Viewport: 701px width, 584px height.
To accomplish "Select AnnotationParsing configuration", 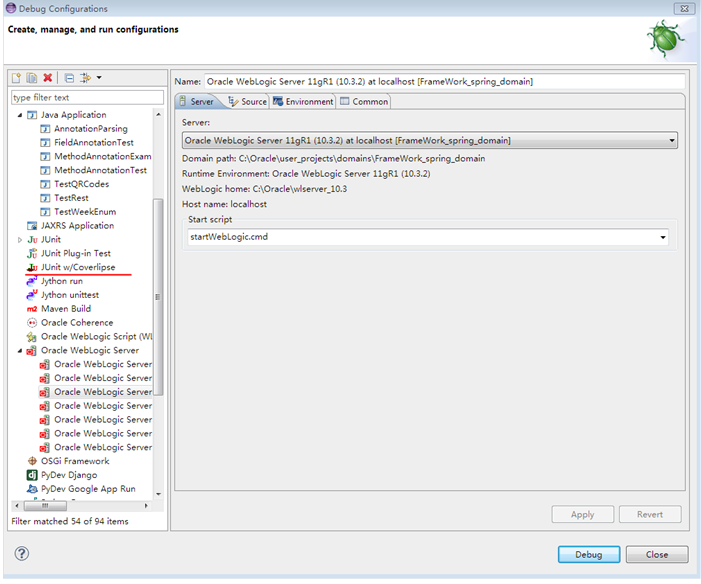I will (x=91, y=129).
